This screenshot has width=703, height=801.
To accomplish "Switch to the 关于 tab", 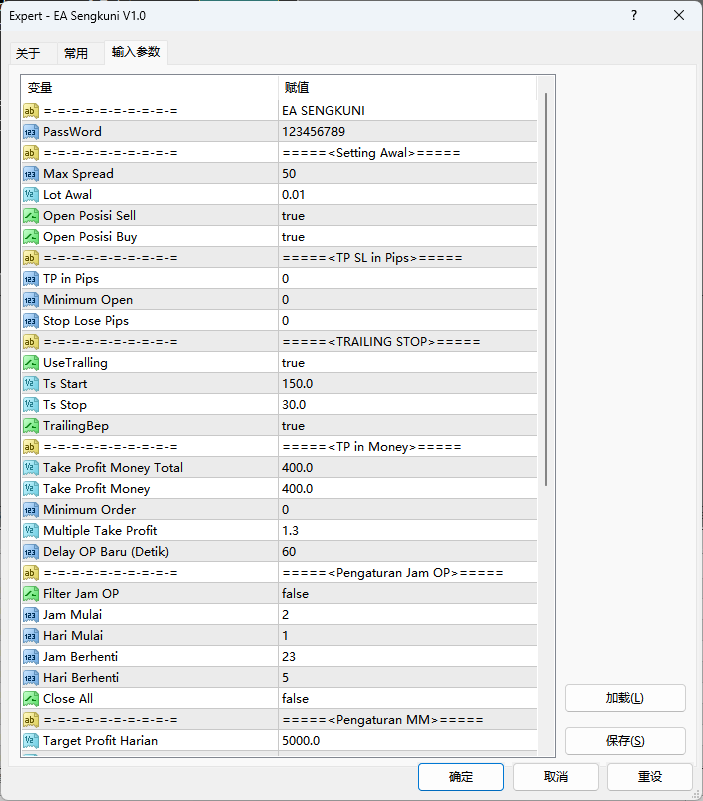I will 29,54.
